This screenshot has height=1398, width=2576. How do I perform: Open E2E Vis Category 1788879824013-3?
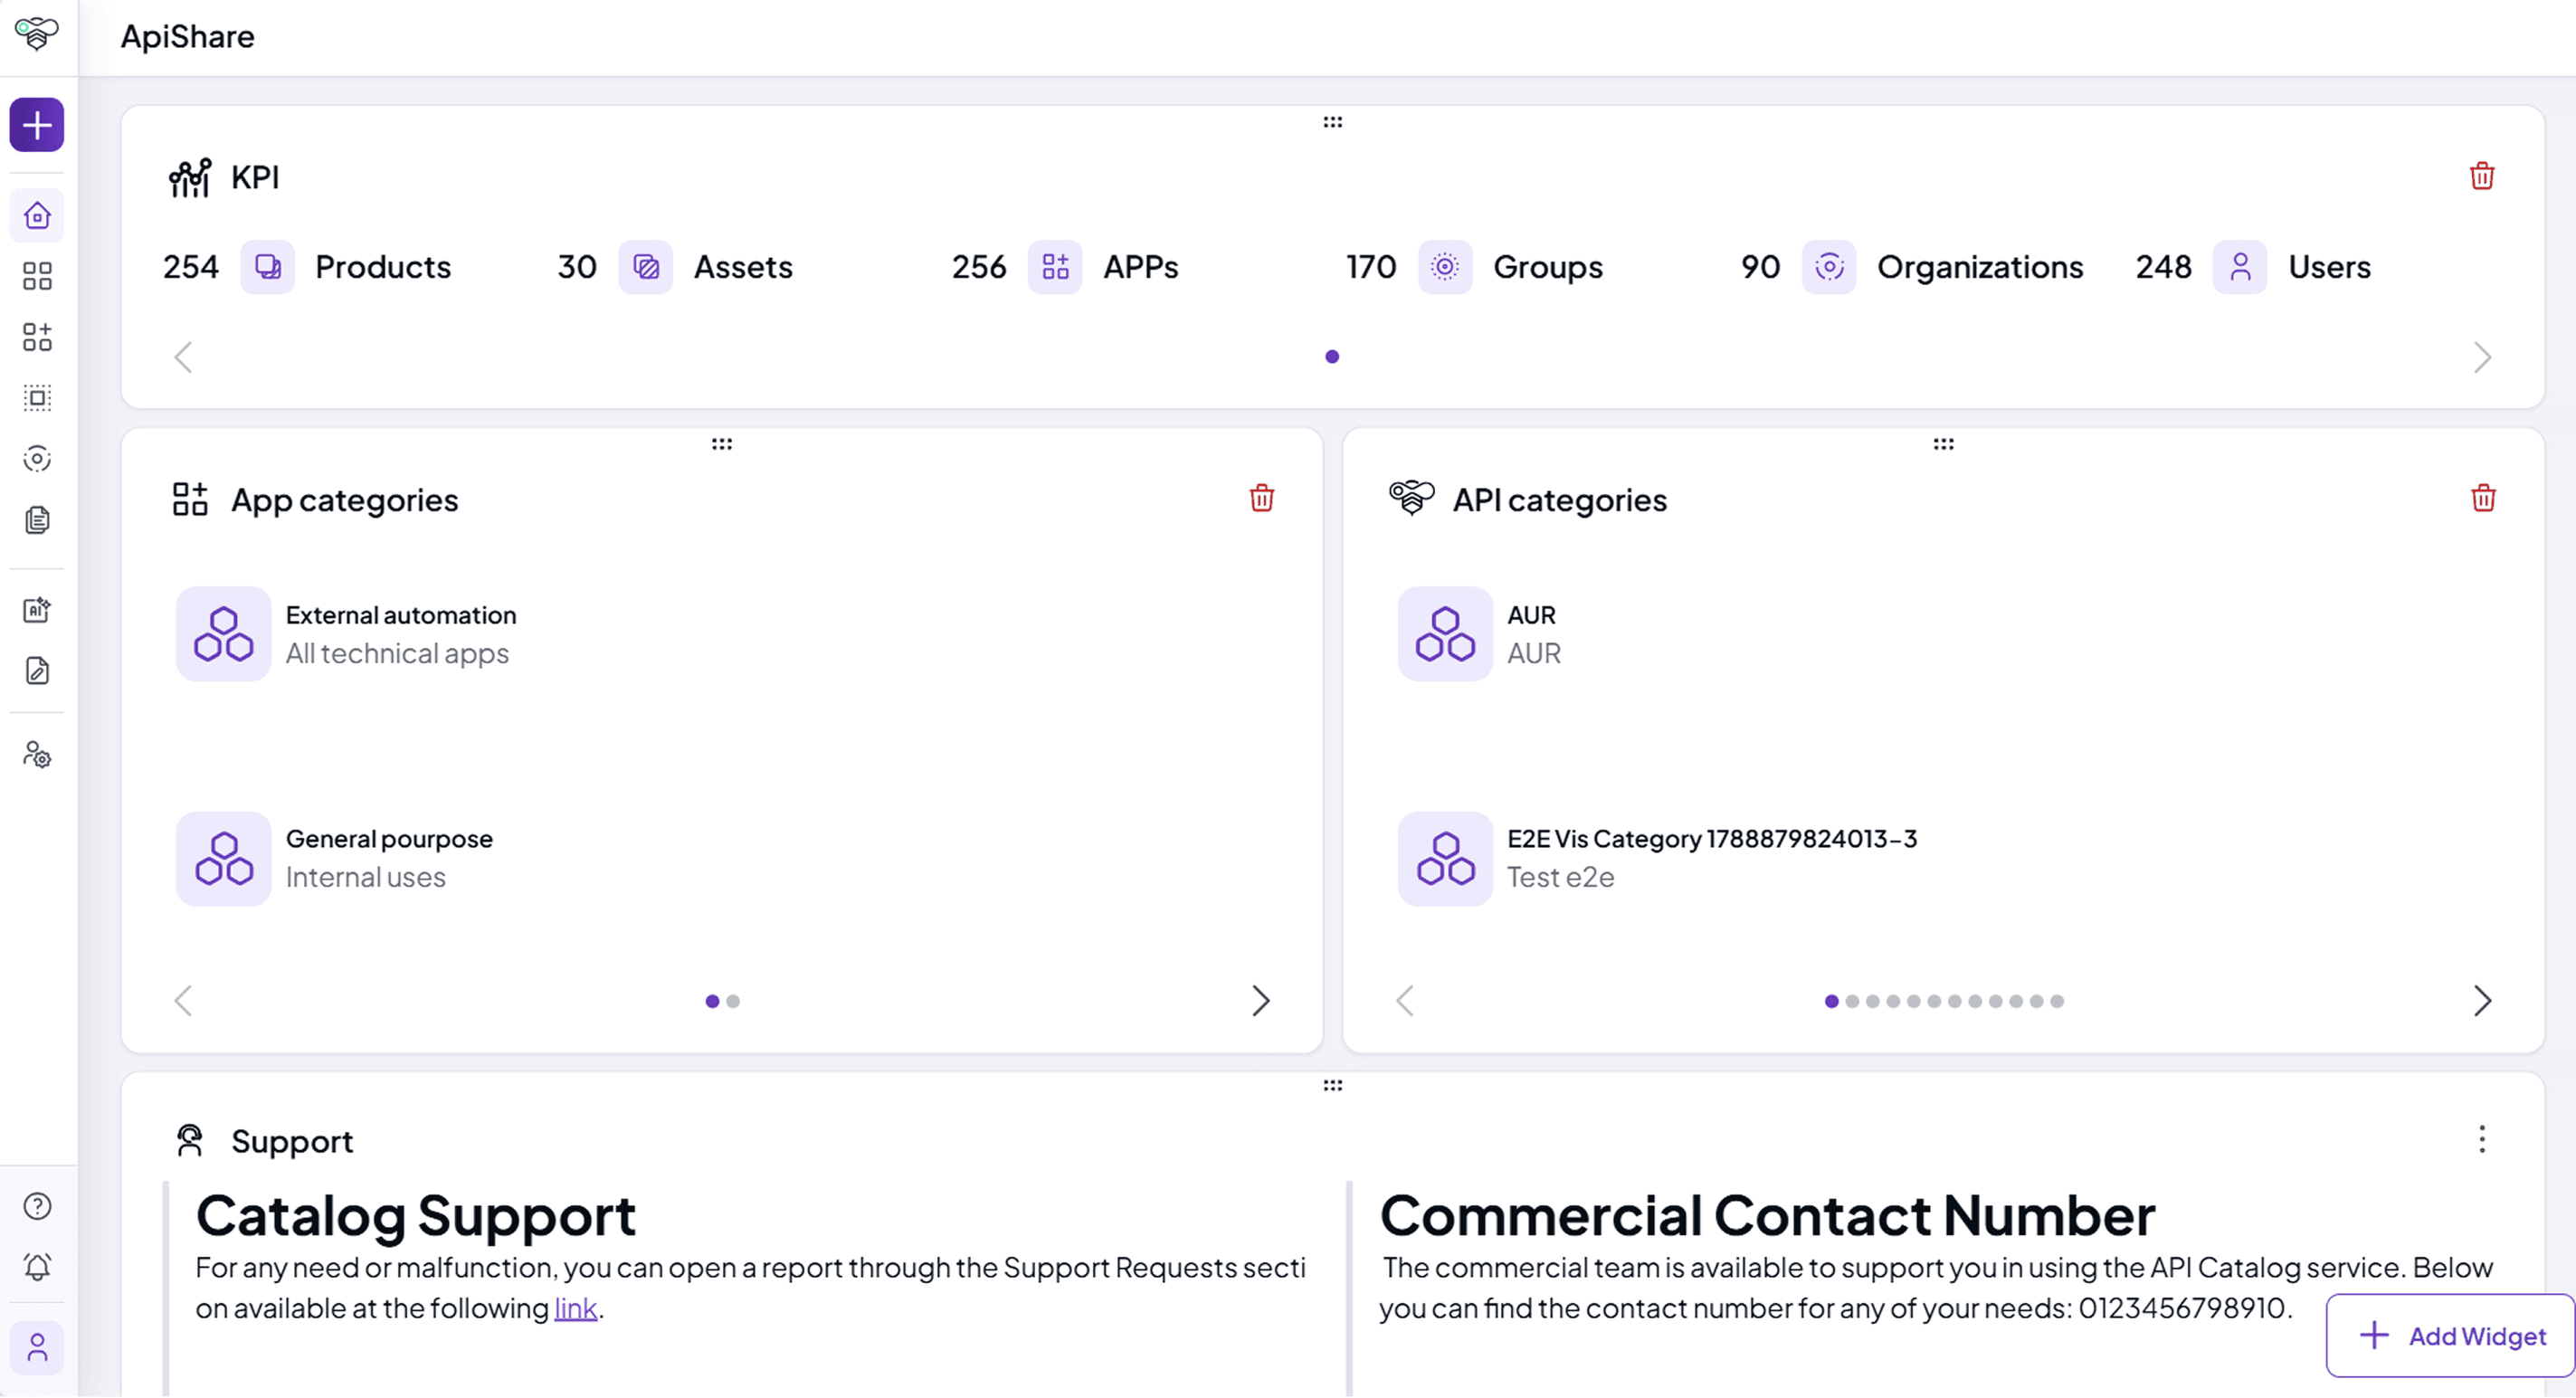(x=1657, y=859)
